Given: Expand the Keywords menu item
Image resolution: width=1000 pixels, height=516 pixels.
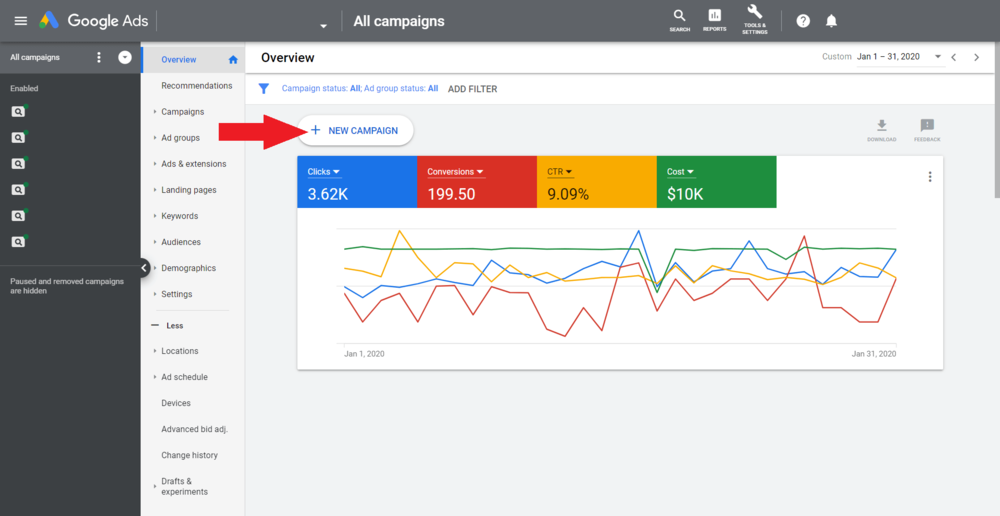Looking at the screenshot, I should click(x=179, y=216).
